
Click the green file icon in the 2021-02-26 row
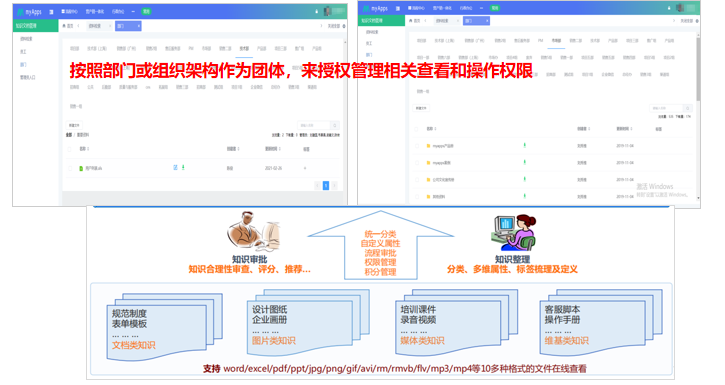81,168
